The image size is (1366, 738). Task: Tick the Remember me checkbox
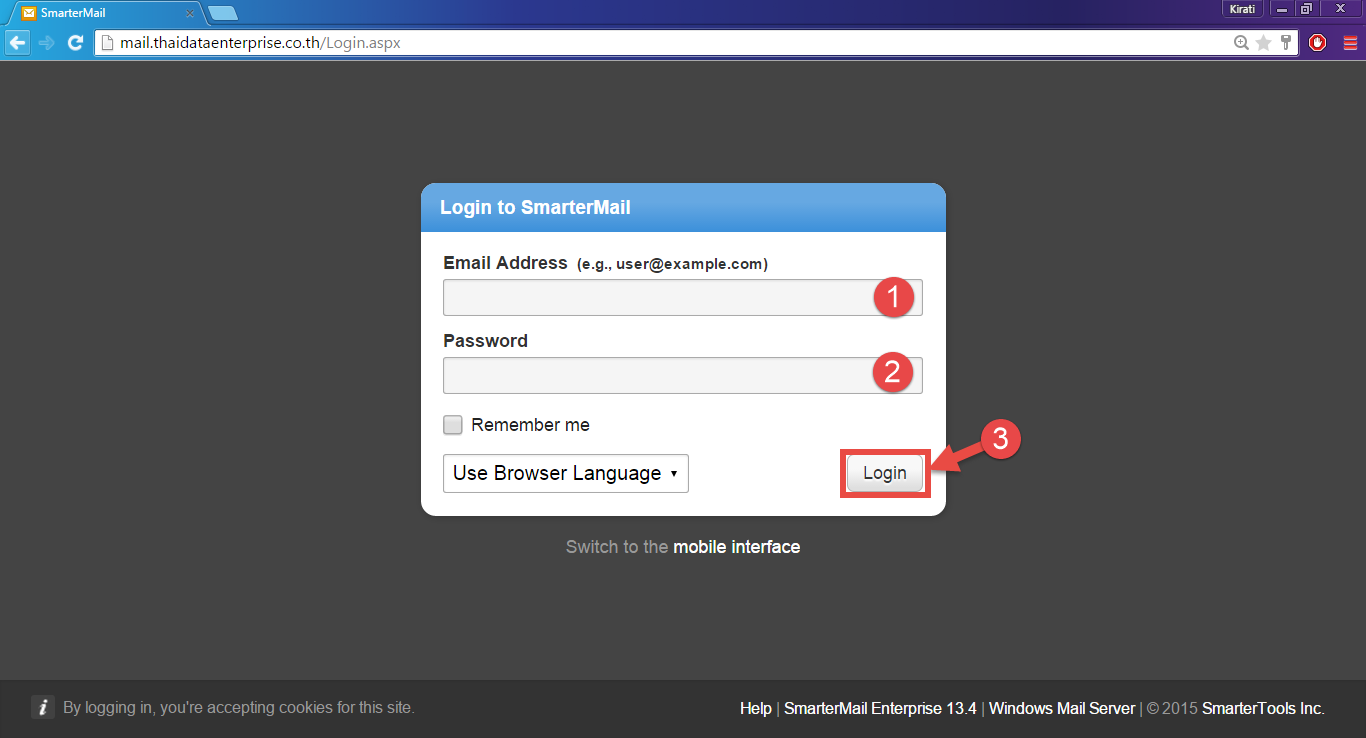coord(453,425)
